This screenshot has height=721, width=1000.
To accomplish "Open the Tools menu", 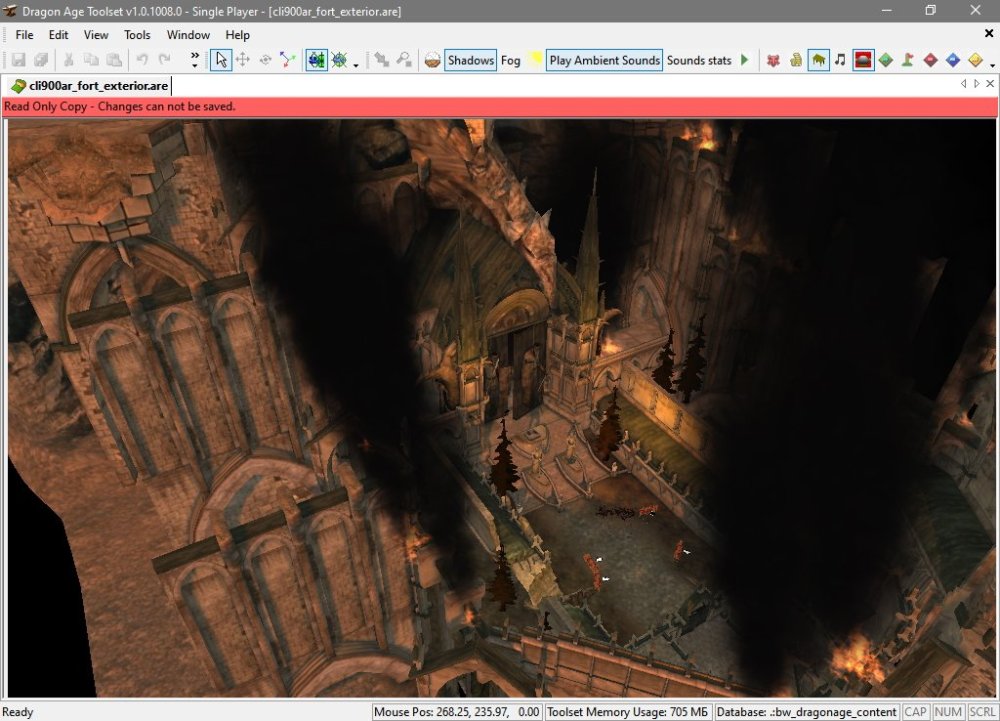I will point(137,35).
